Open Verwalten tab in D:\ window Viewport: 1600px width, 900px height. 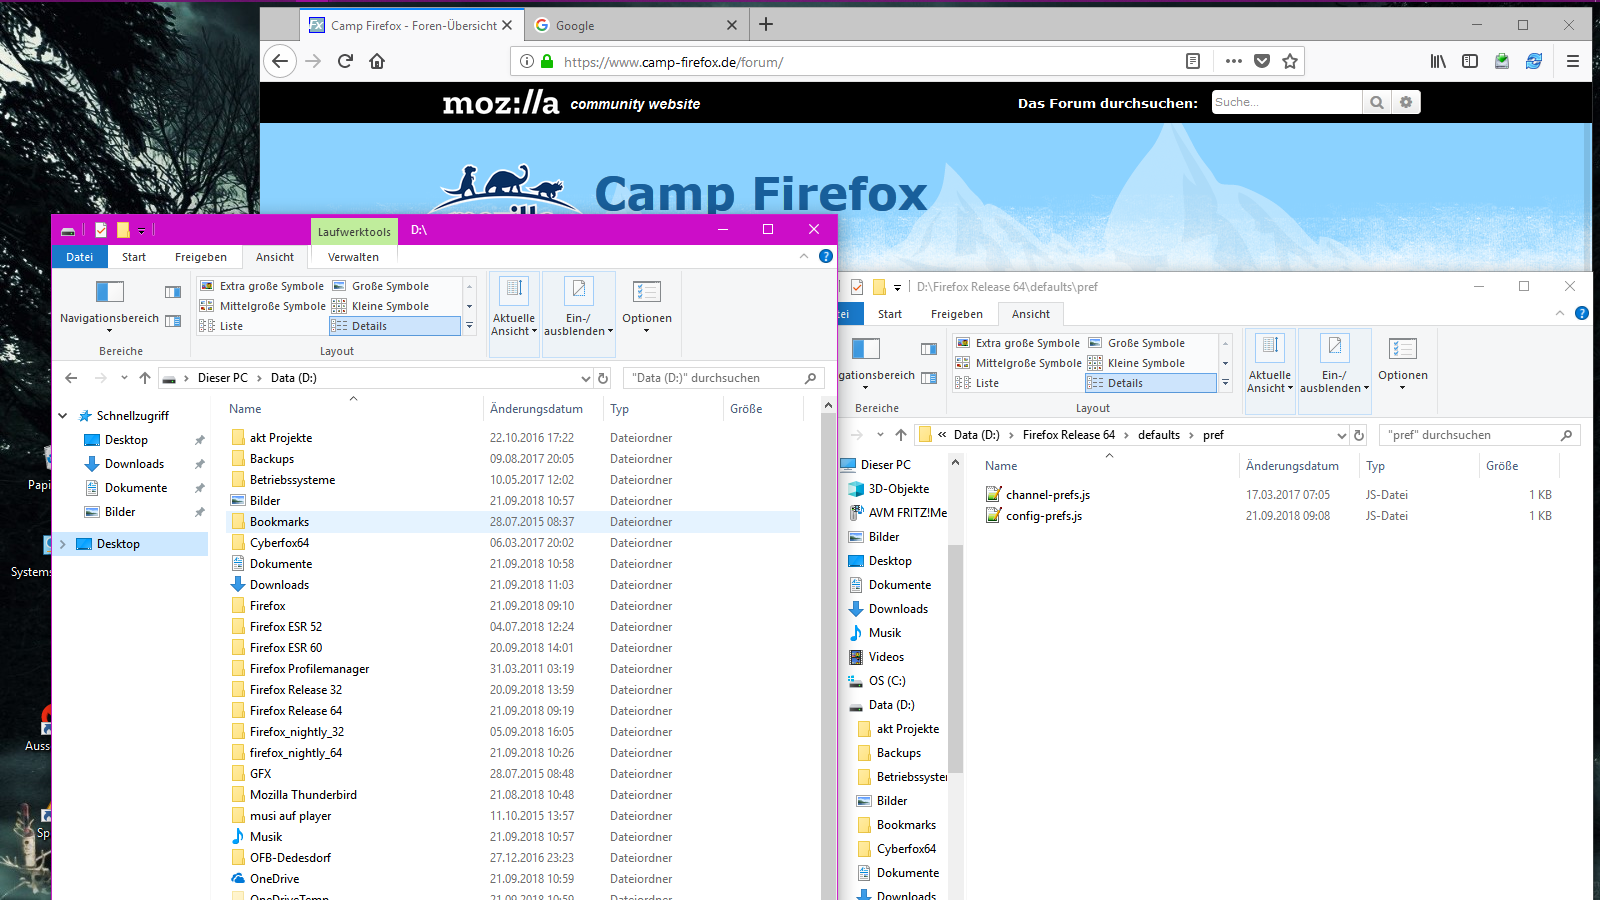353,257
